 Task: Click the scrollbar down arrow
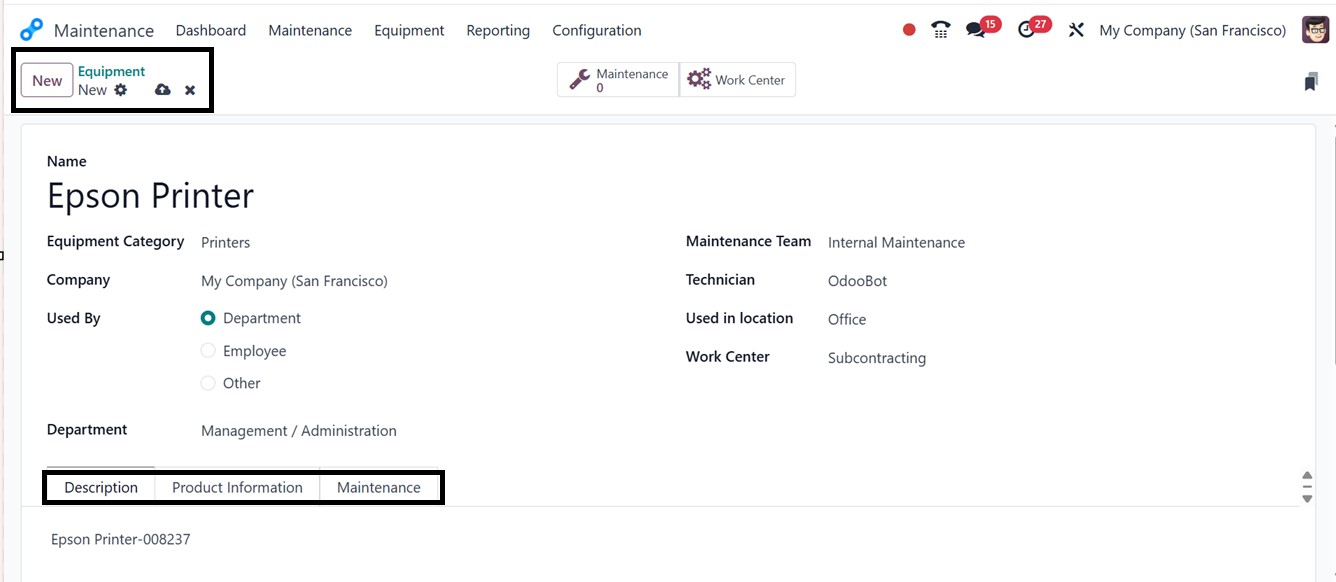point(1307,498)
